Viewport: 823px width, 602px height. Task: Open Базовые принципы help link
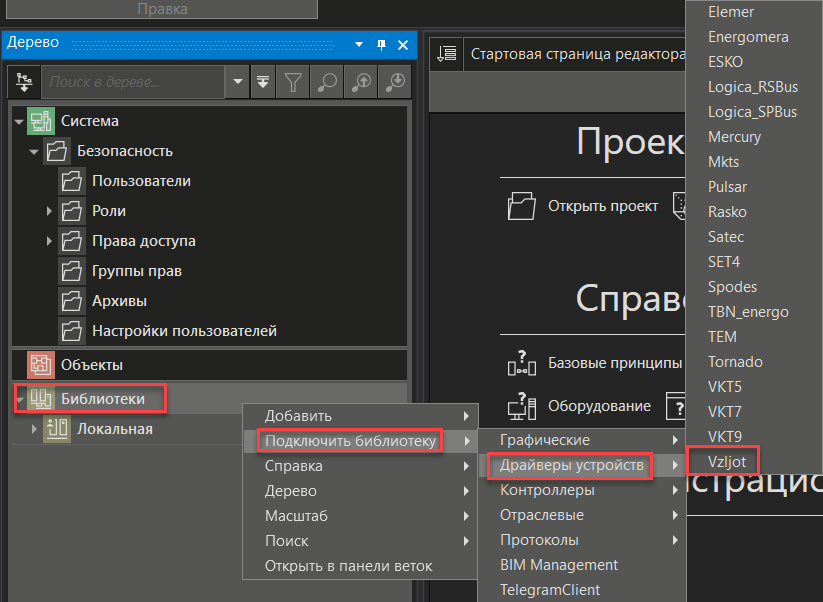tap(593, 366)
